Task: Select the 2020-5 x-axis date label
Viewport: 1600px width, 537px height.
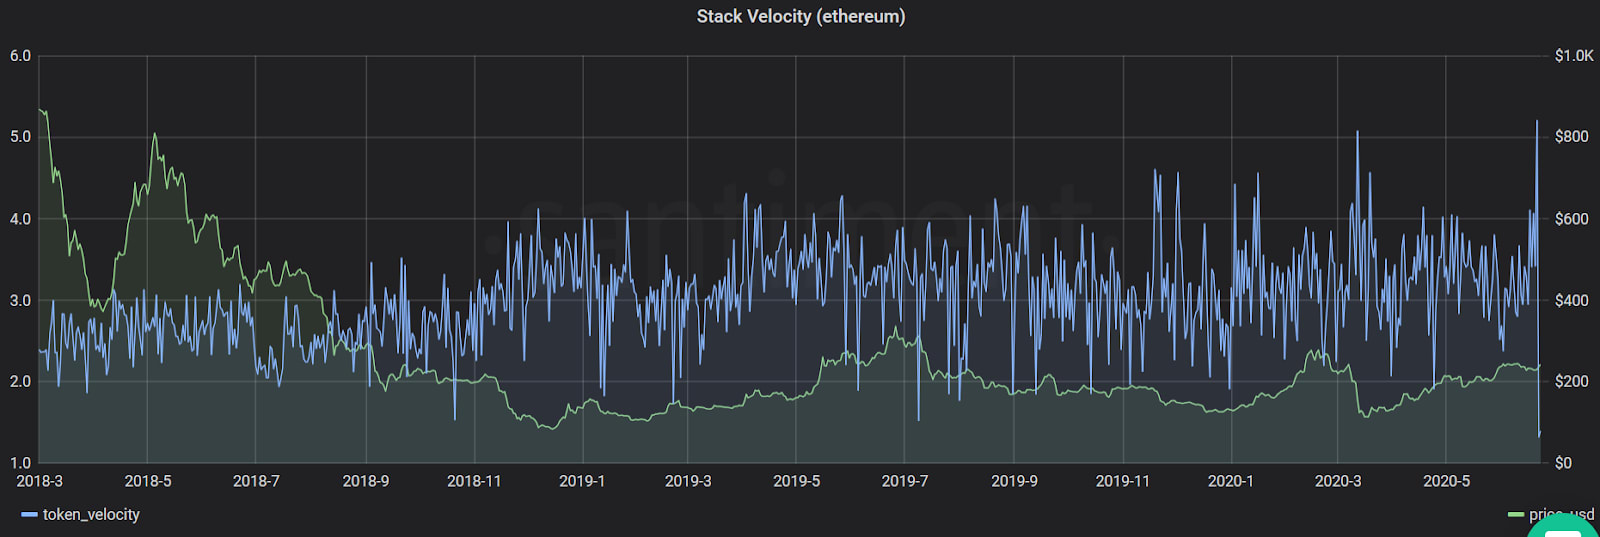Action: [1447, 481]
